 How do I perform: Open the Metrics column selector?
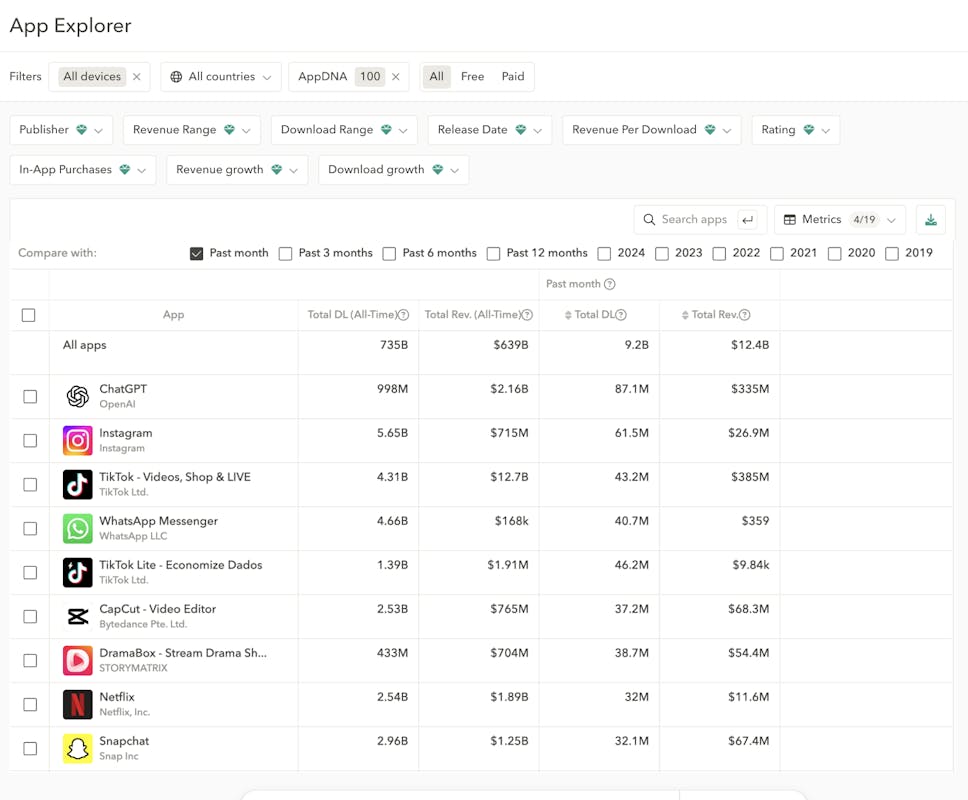840,220
